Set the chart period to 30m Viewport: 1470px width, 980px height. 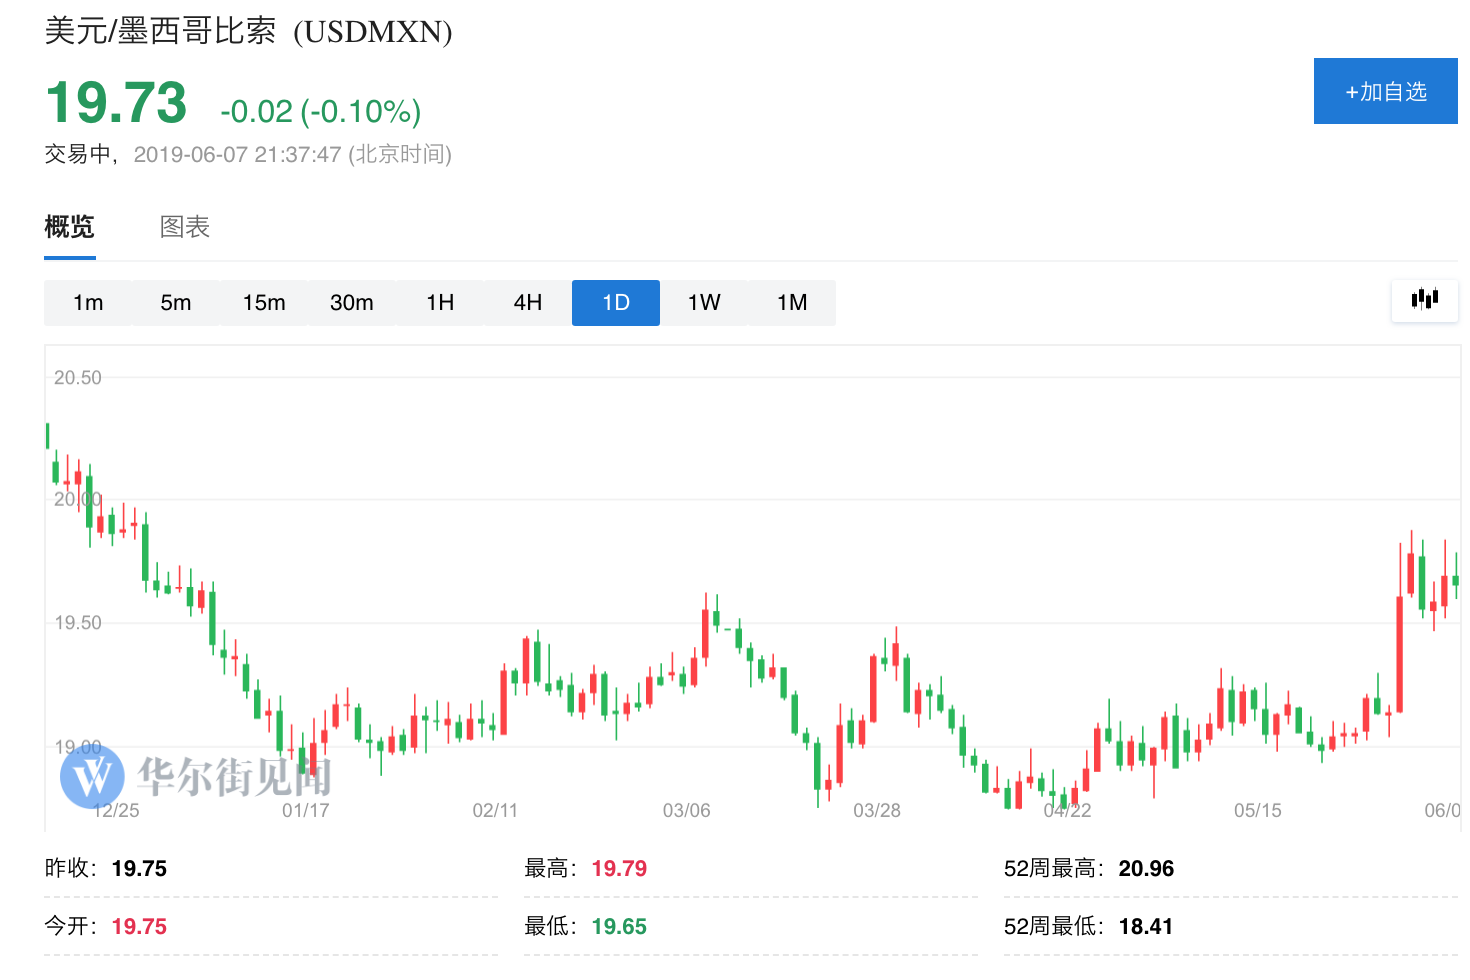coord(352,303)
